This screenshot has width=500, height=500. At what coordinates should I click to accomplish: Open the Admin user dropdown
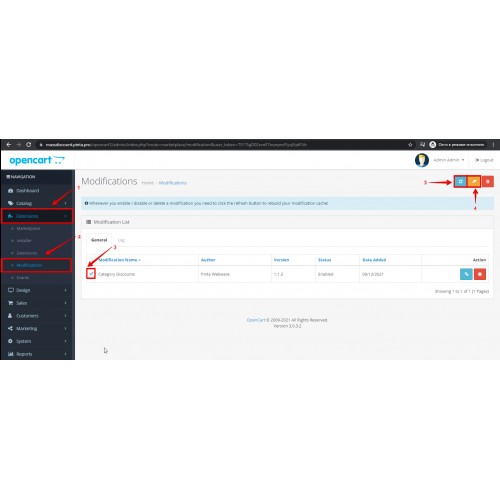[448, 160]
